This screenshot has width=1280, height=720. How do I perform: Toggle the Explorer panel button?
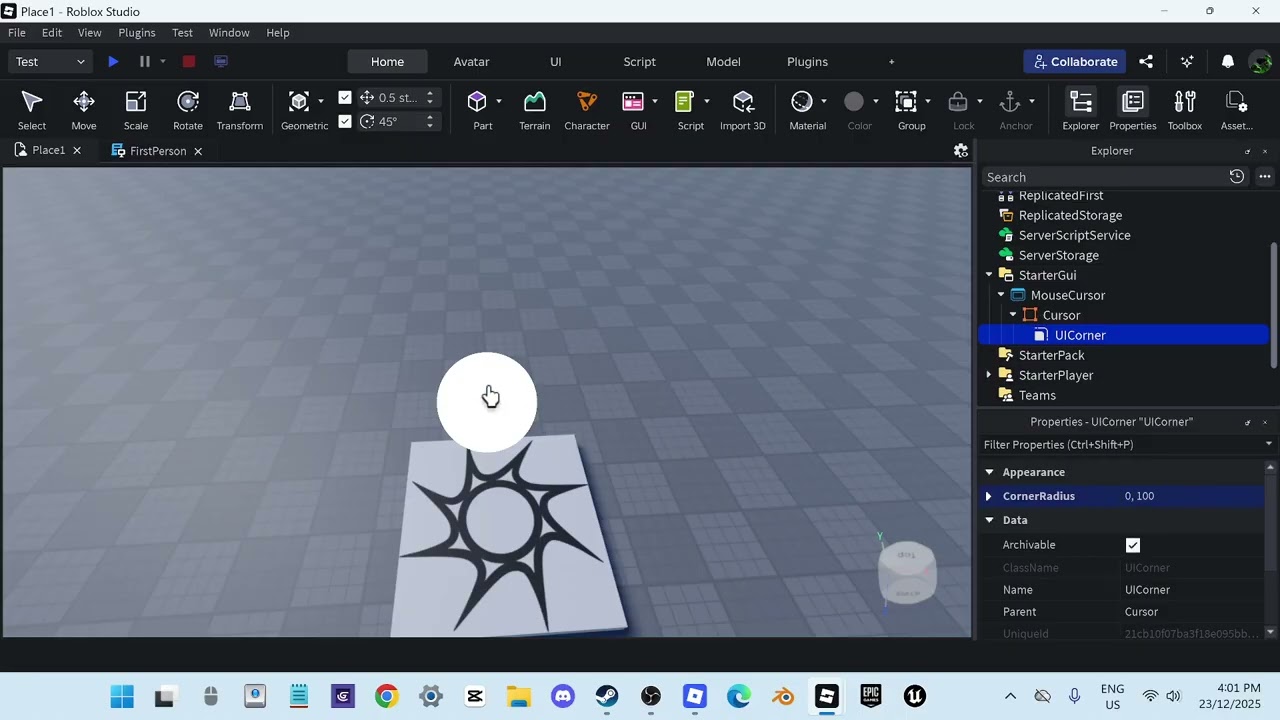1081,110
